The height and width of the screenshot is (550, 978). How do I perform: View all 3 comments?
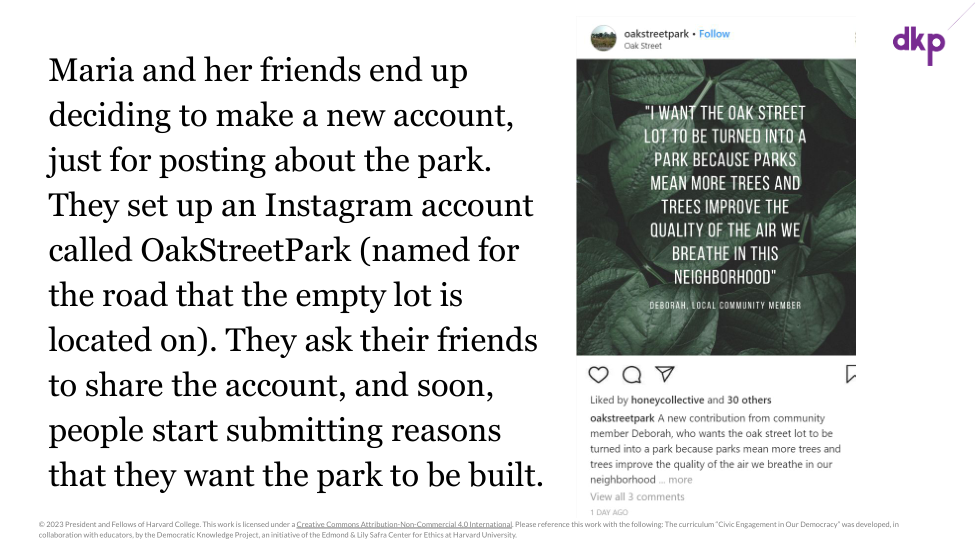click(637, 496)
